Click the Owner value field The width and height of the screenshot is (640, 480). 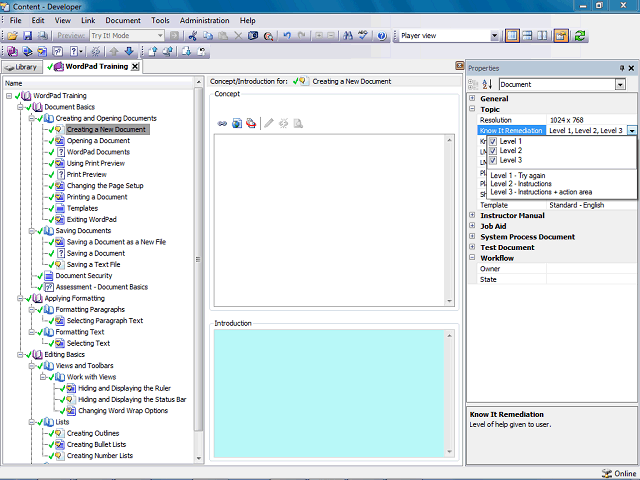pyautogui.click(x=591, y=269)
